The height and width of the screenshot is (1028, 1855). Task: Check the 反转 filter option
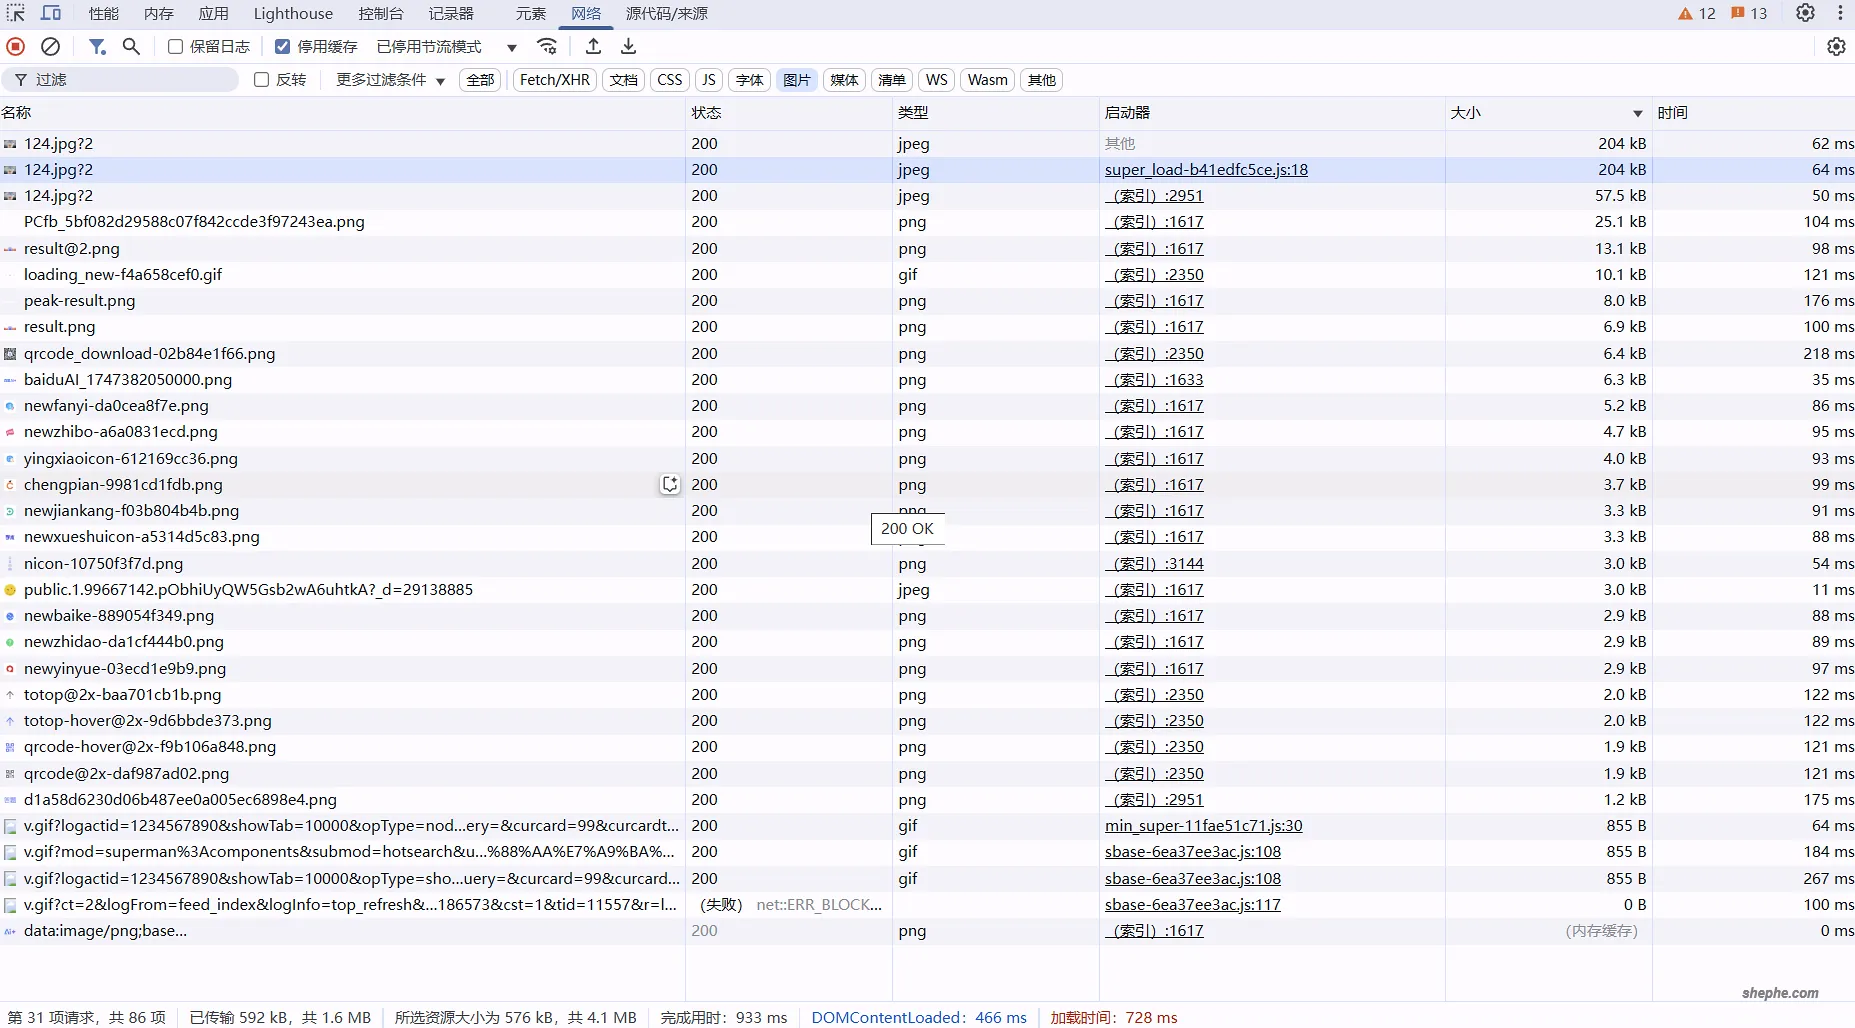[x=261, y=80]
